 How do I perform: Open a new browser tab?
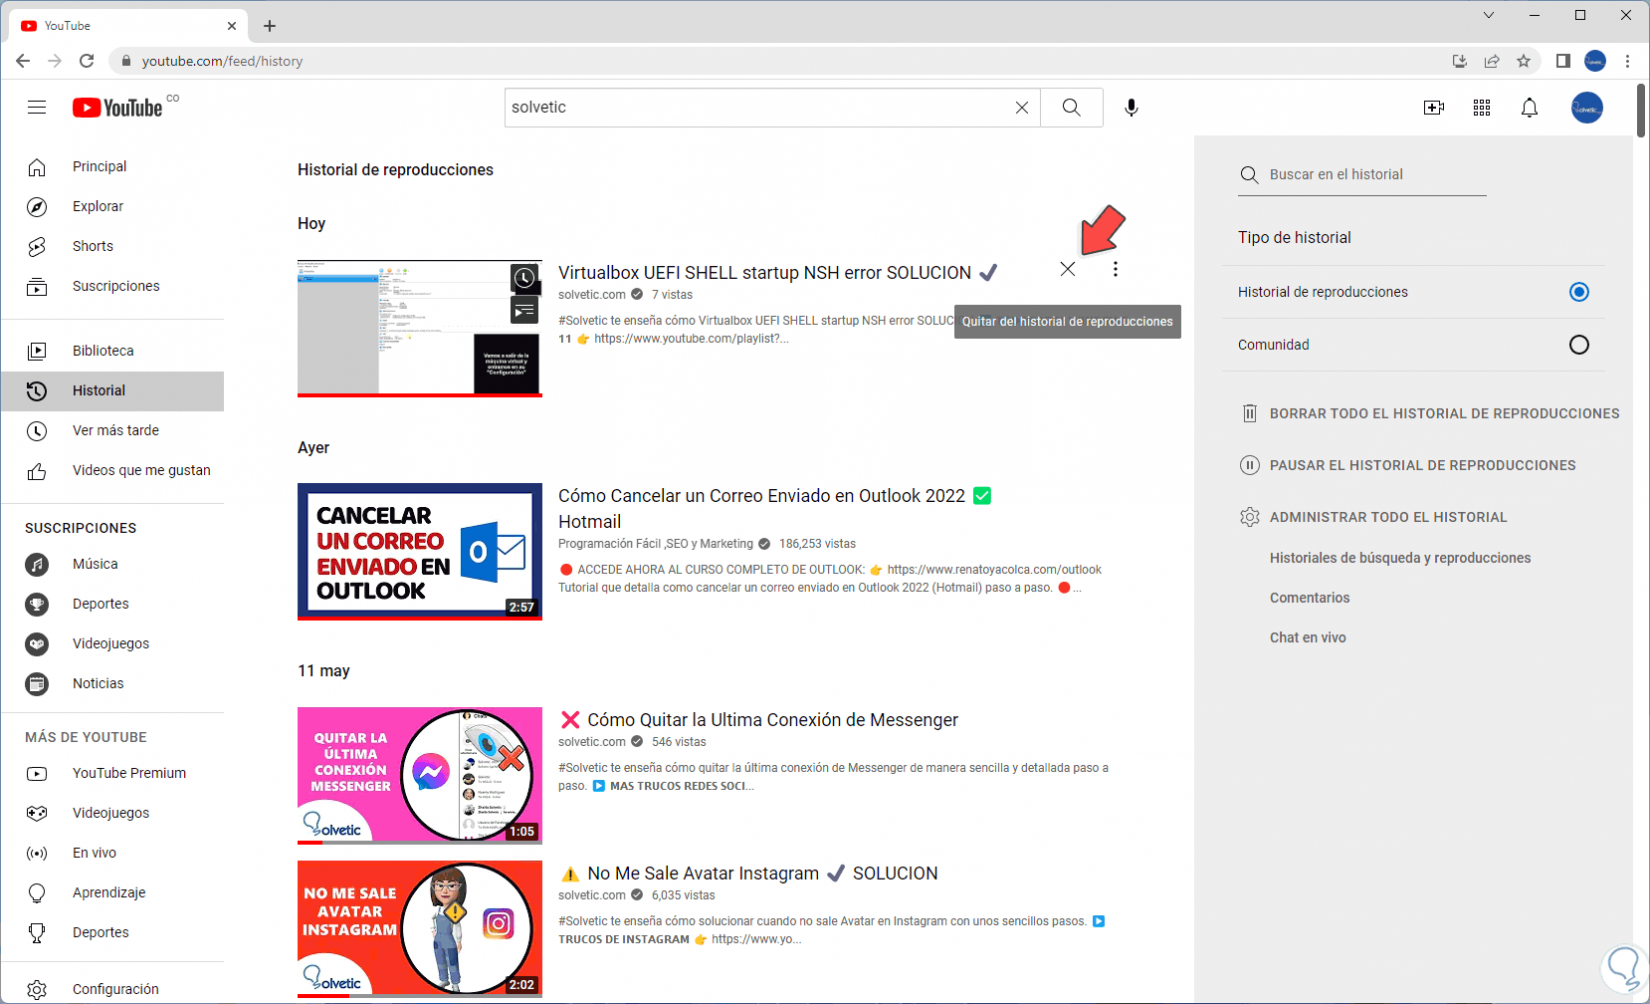coord(269,26)
